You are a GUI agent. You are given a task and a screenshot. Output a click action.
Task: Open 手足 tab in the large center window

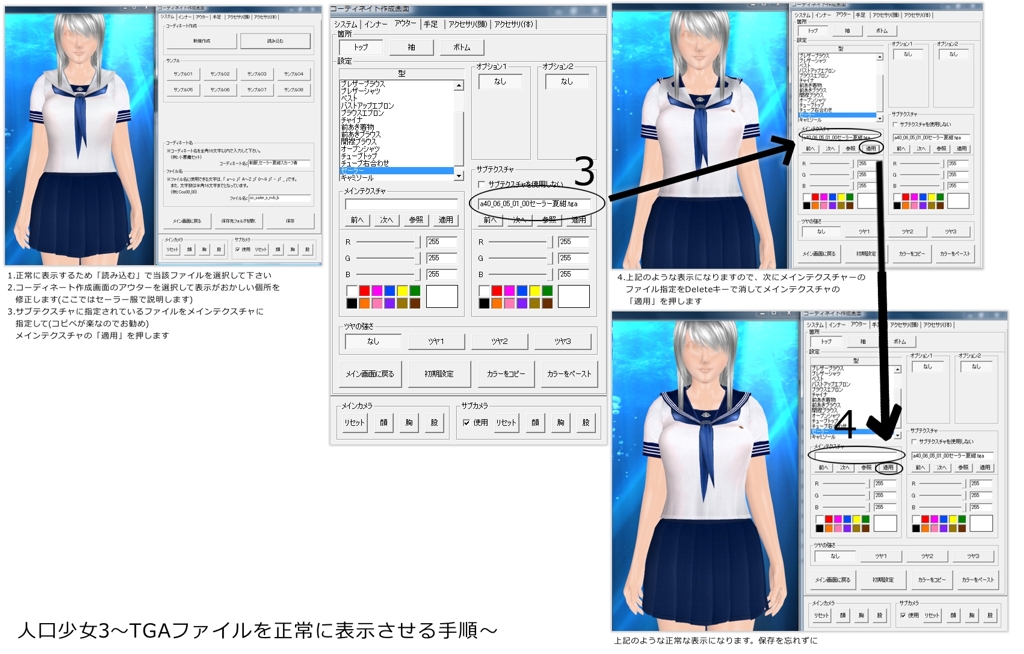(x=430, y=24)
